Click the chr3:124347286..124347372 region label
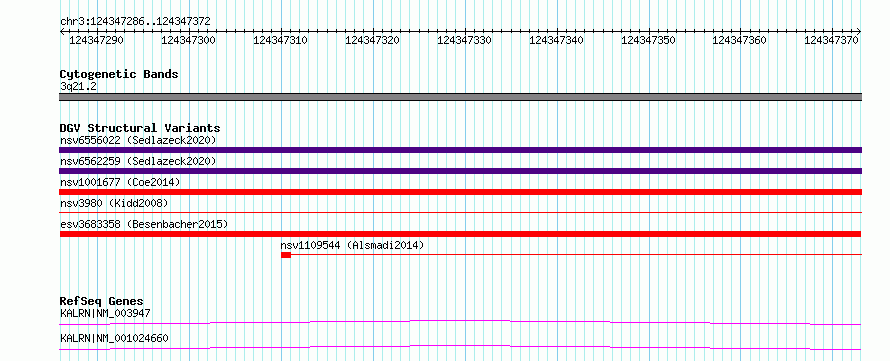890x361 pixels. [x=135, y=21]
